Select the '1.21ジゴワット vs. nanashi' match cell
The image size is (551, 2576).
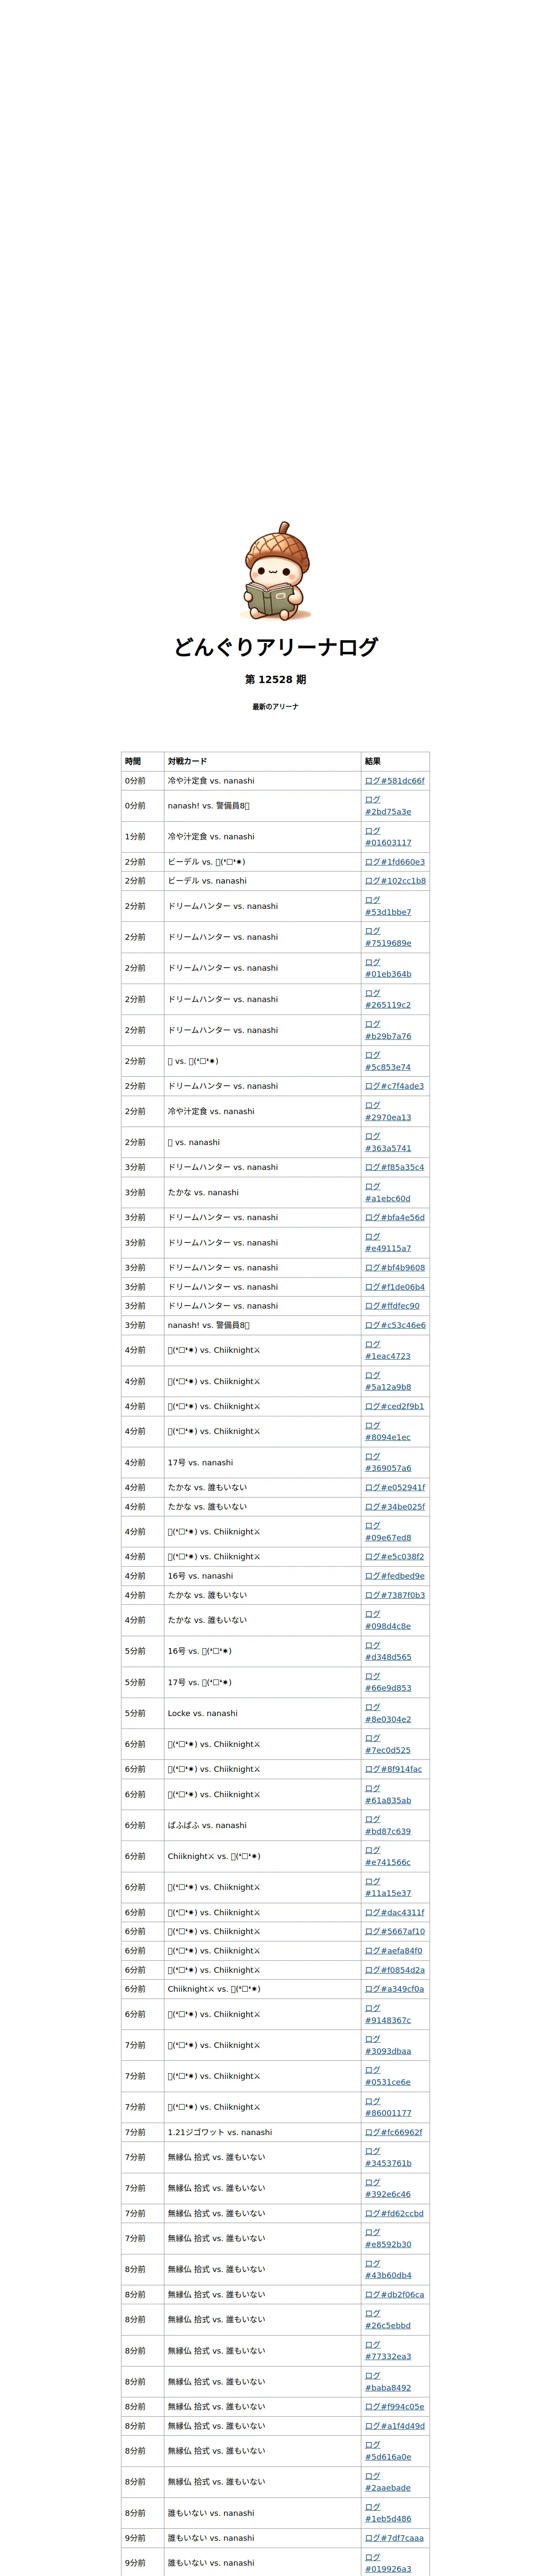[x=262, y=2132]
